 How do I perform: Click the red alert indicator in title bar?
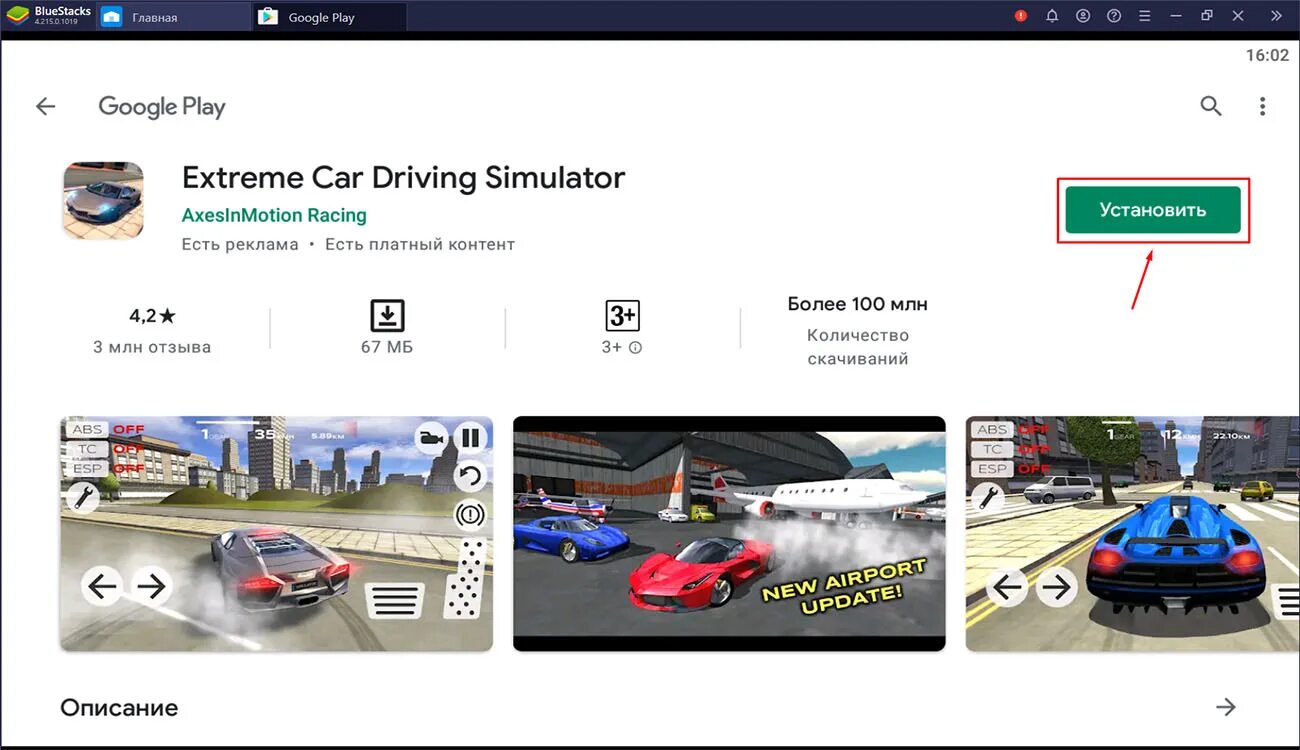tap(1021, 16)
